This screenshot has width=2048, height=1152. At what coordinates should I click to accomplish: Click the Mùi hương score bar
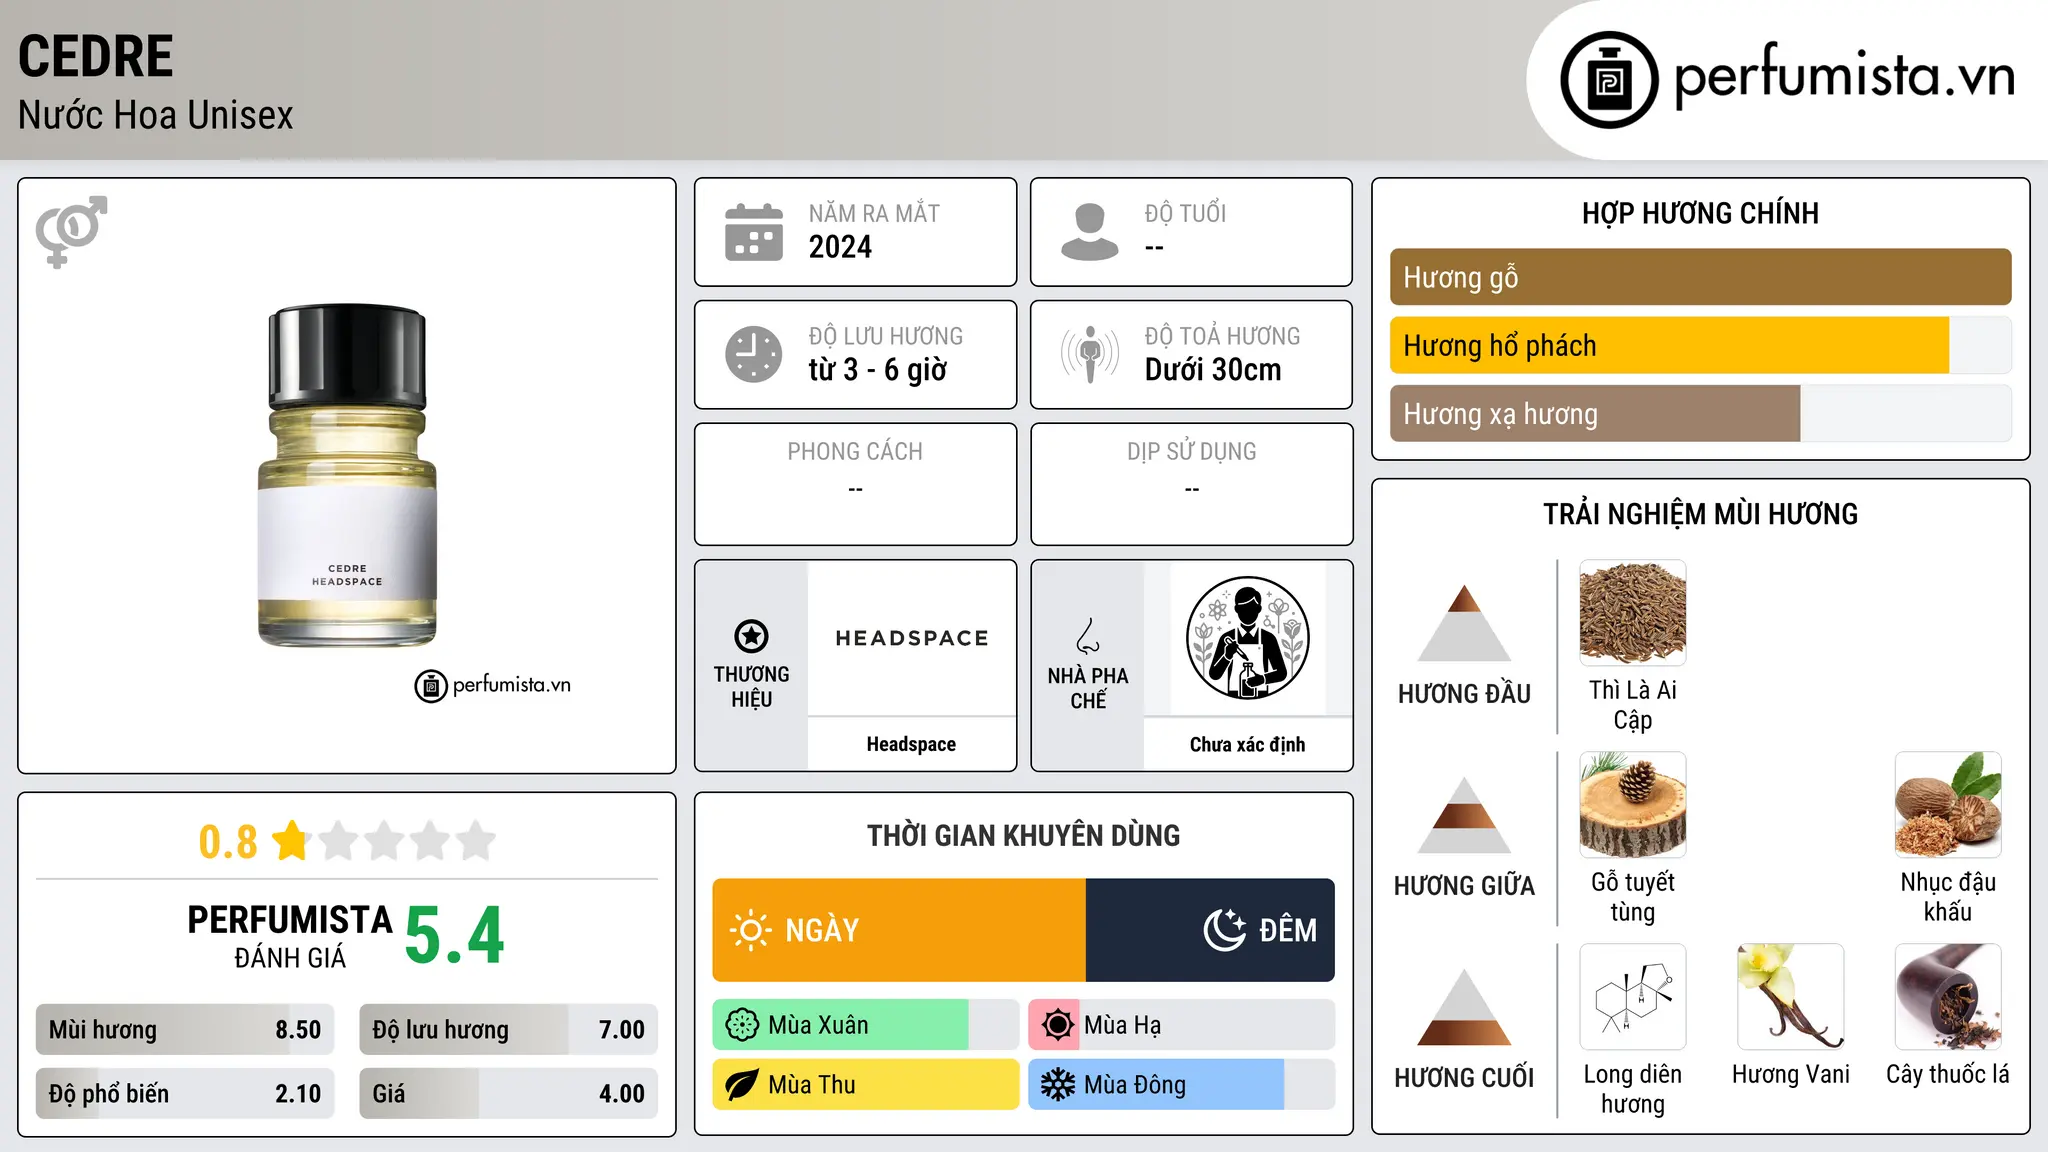click(x=185, y=1029)
